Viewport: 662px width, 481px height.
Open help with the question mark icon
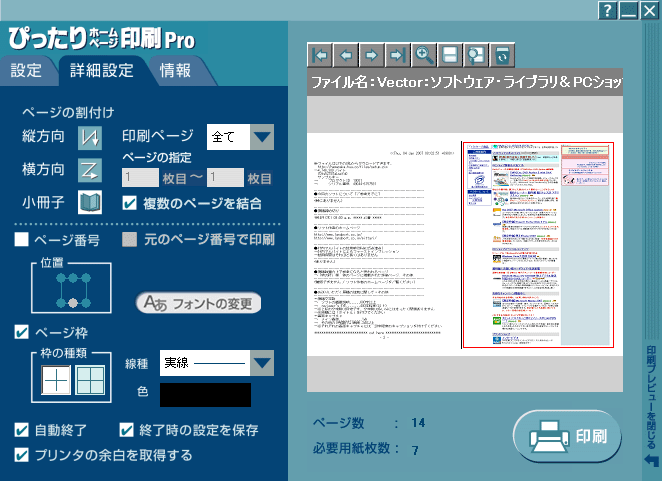point(607,10)
